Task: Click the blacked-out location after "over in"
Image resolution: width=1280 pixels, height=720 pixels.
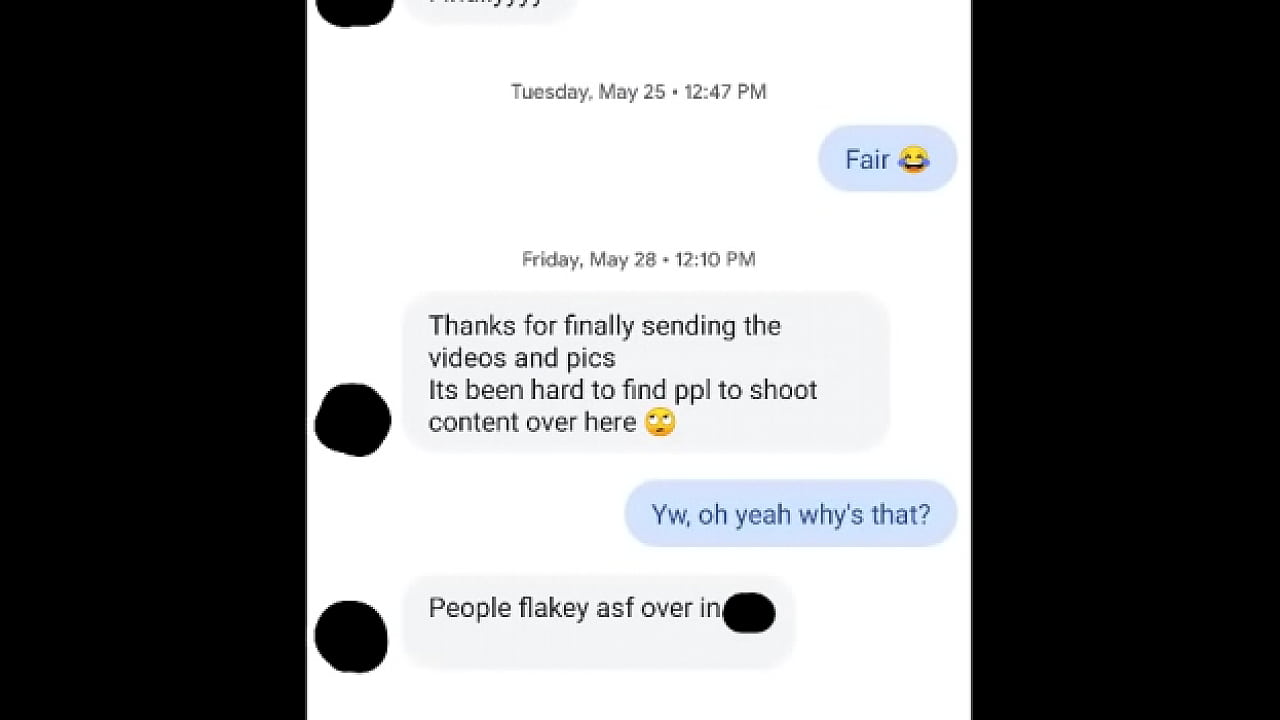Action: click(x=749, y=613)
